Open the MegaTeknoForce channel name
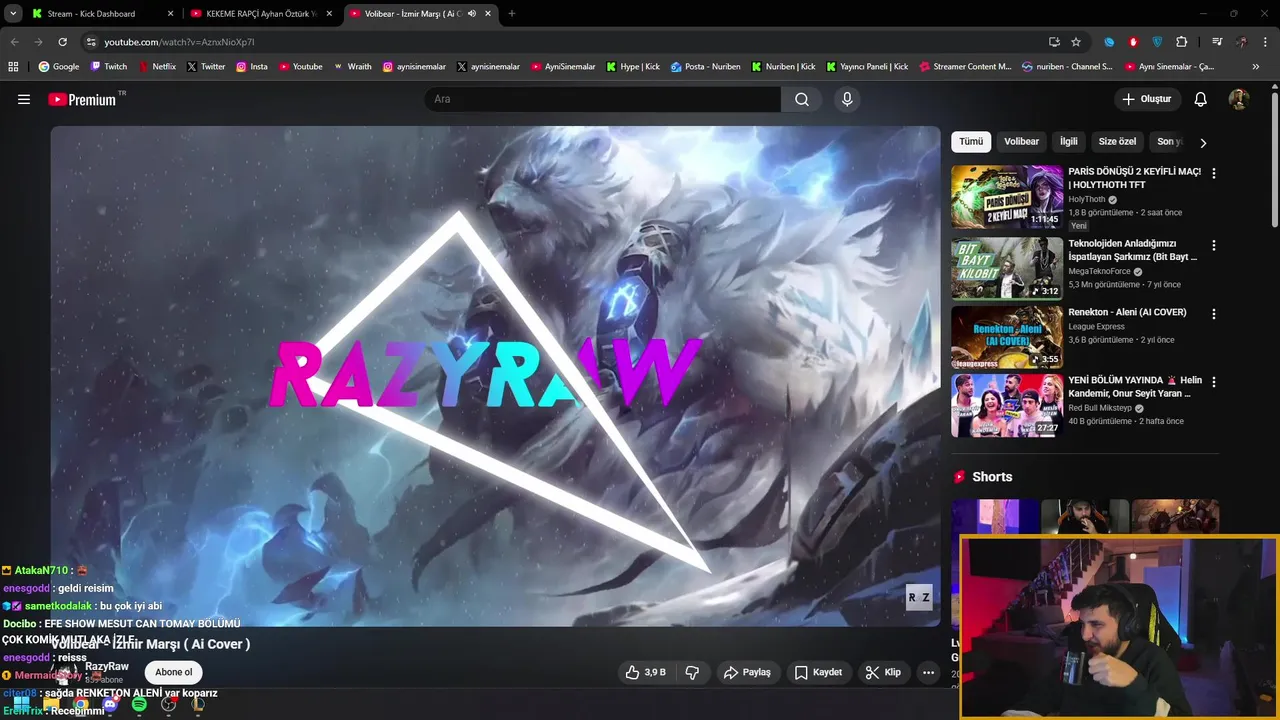 point(1099,271)
